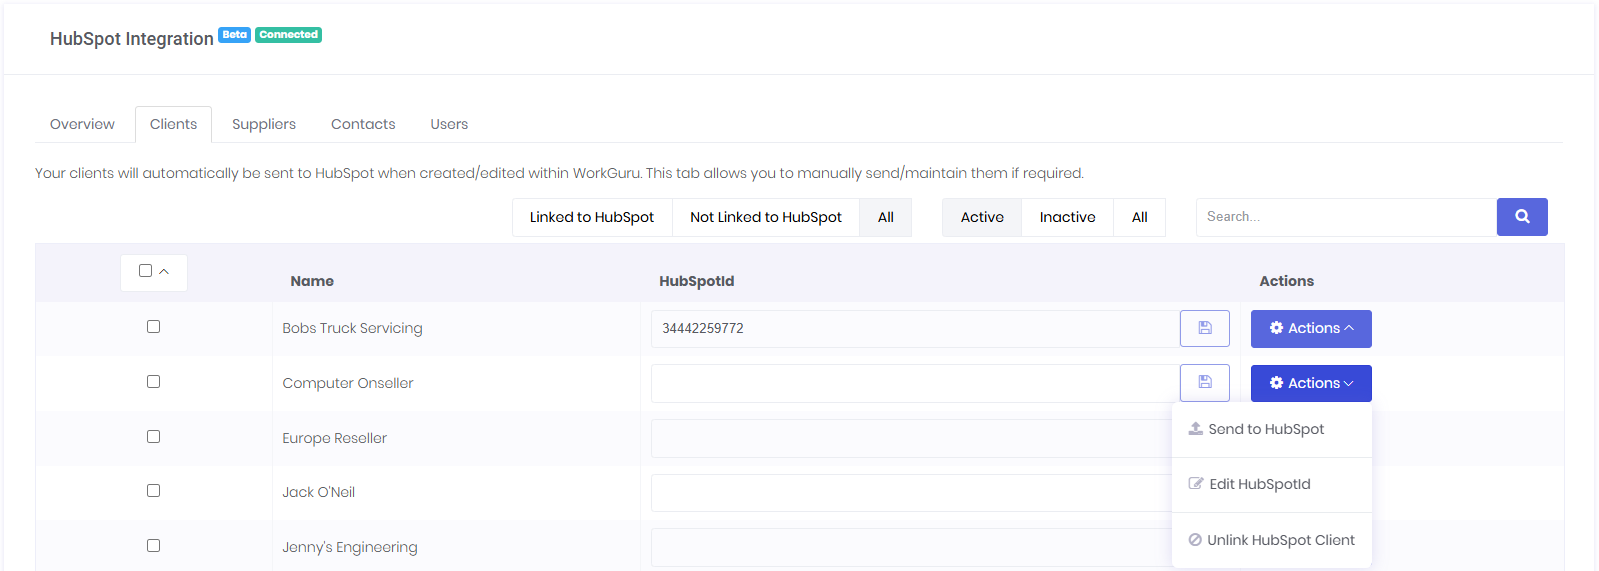Click the Jenny's Engineering name
1599x571 pixels.
(x=350, y=547)
